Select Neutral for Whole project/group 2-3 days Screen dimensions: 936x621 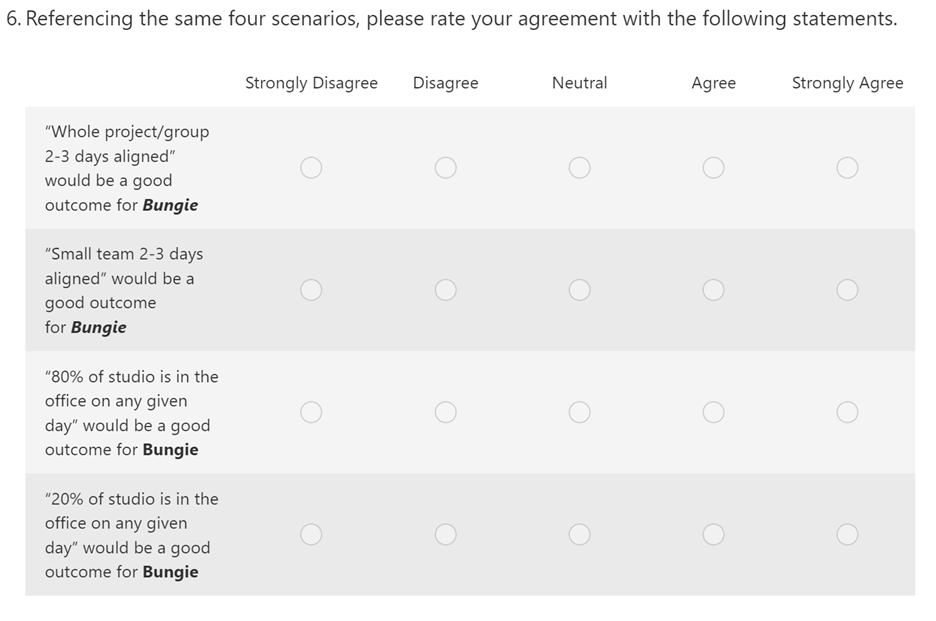tap(579, 168)
